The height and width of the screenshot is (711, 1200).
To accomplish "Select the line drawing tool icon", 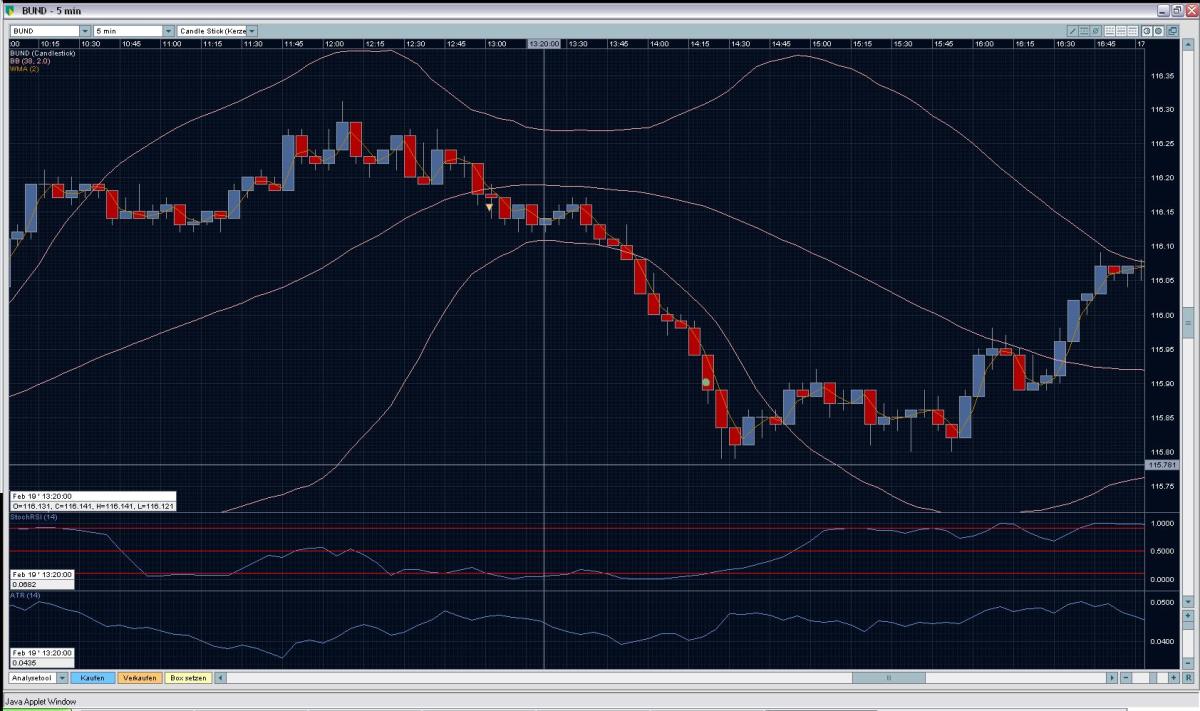I will [x=1073, y=31].
